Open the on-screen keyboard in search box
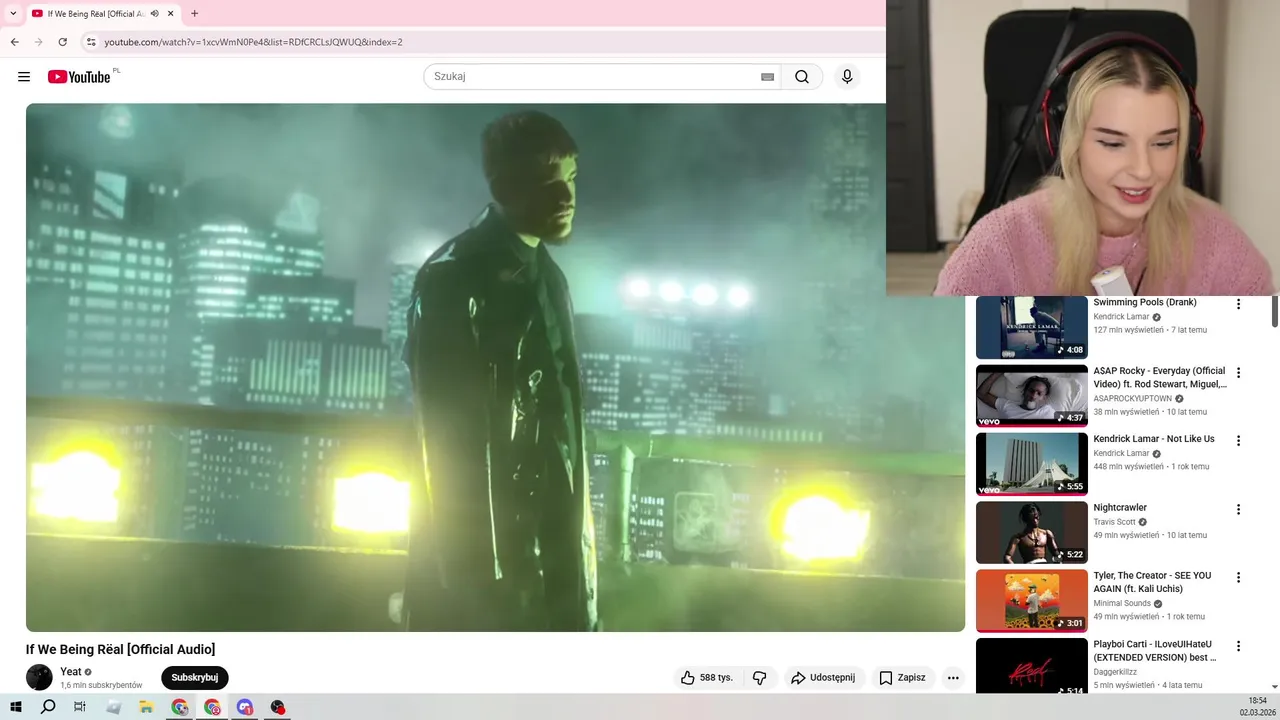Screen dimensions: 1280x720 767,77
